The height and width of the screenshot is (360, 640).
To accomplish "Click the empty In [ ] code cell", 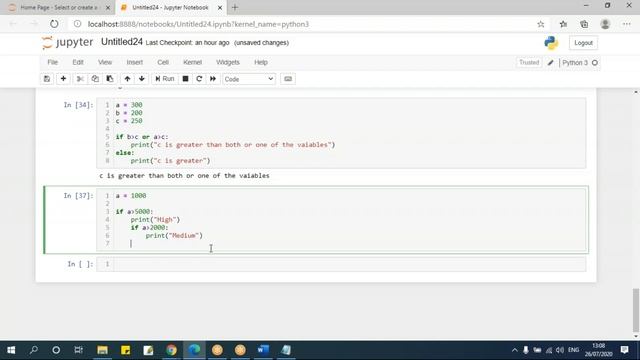I will pos(341,264).
